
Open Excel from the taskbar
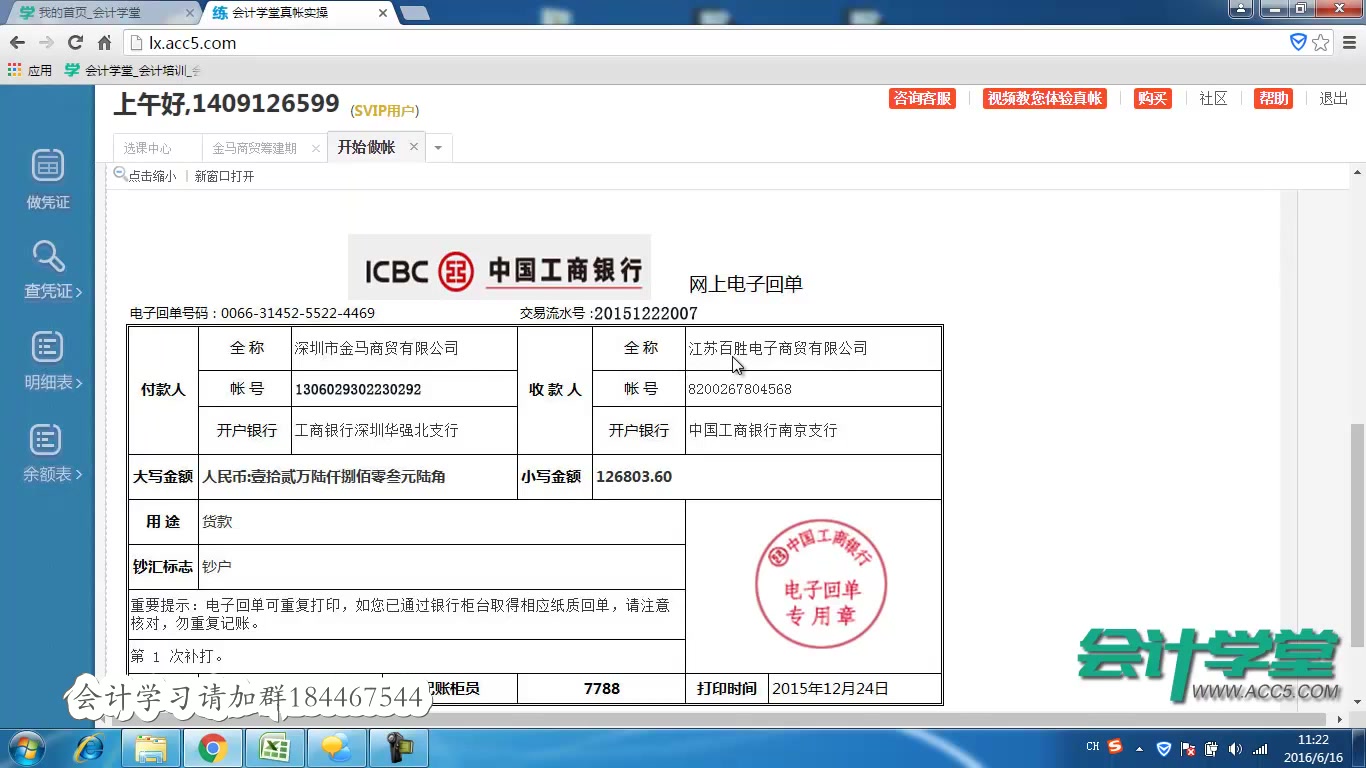pos(274,748)
